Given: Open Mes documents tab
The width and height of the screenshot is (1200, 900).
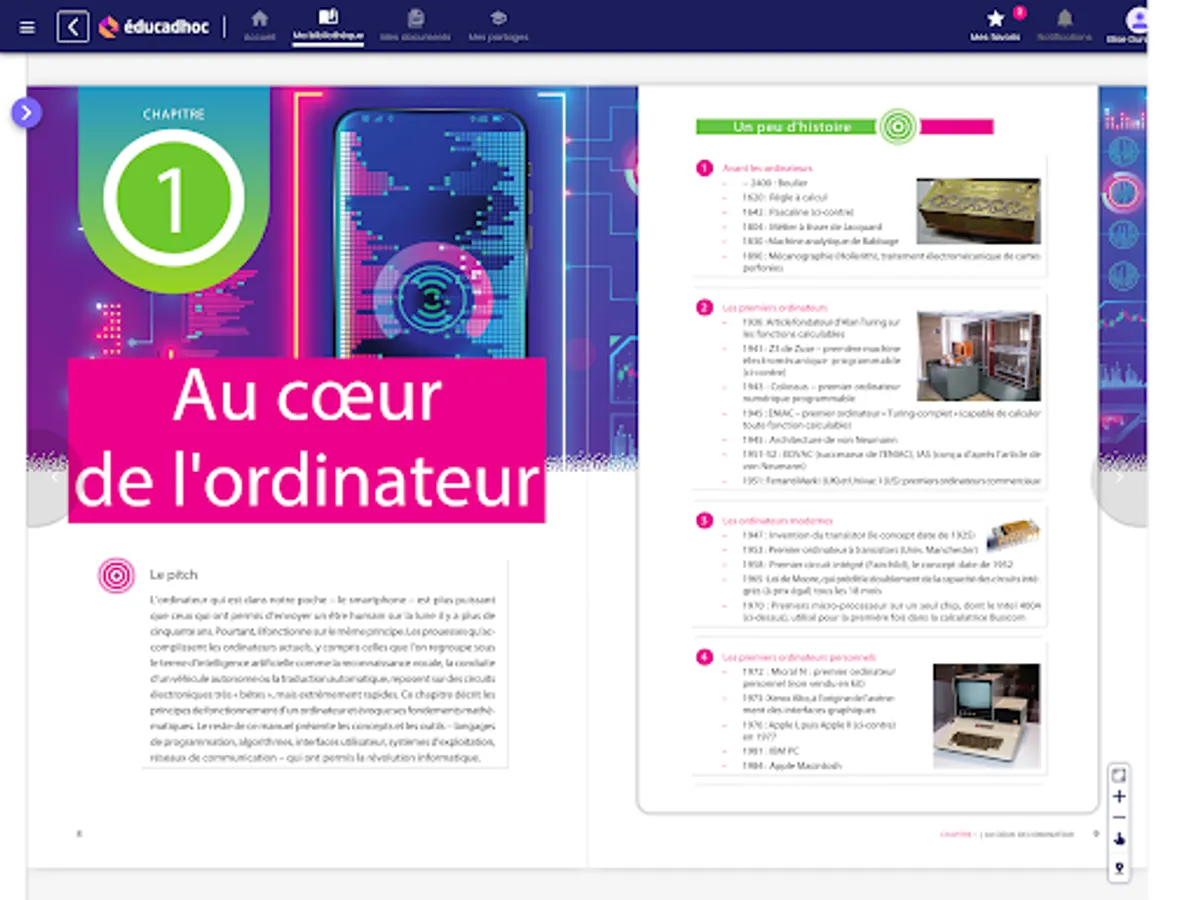Looking at the screenshot, I should click(416, 26).
